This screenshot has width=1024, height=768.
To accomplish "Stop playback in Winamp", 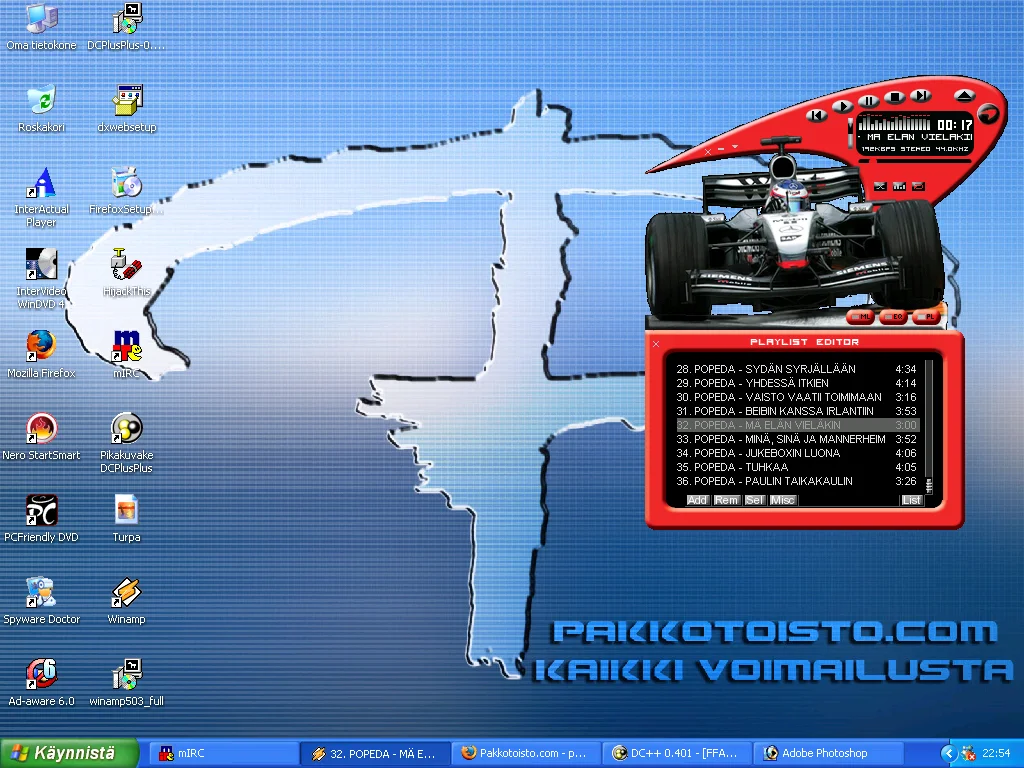I will (895, 98).
